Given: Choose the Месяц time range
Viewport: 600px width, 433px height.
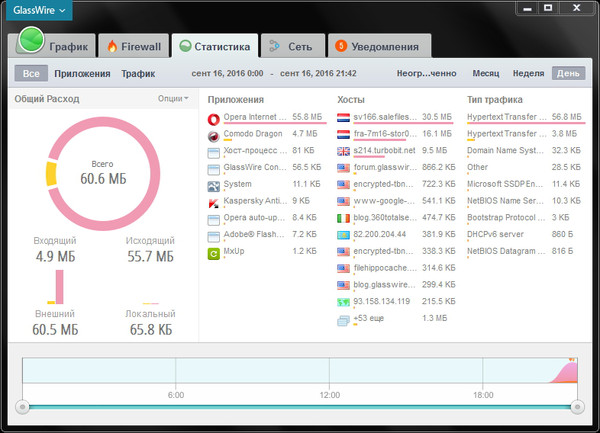Looking at the screenshot, I should point(486,73).
